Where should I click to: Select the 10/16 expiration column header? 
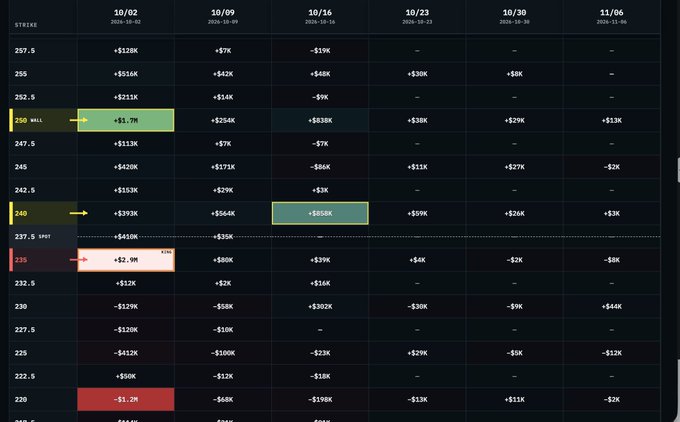point(320,16)
